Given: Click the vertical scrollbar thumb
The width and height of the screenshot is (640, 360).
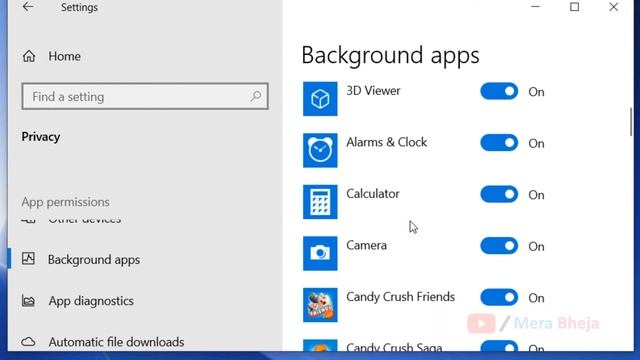Looking at the screenshot, I should coord(631,122).
